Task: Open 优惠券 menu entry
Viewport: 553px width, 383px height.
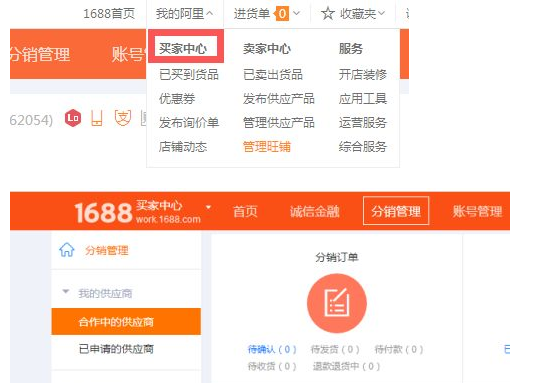Action: tap(177, 98)
